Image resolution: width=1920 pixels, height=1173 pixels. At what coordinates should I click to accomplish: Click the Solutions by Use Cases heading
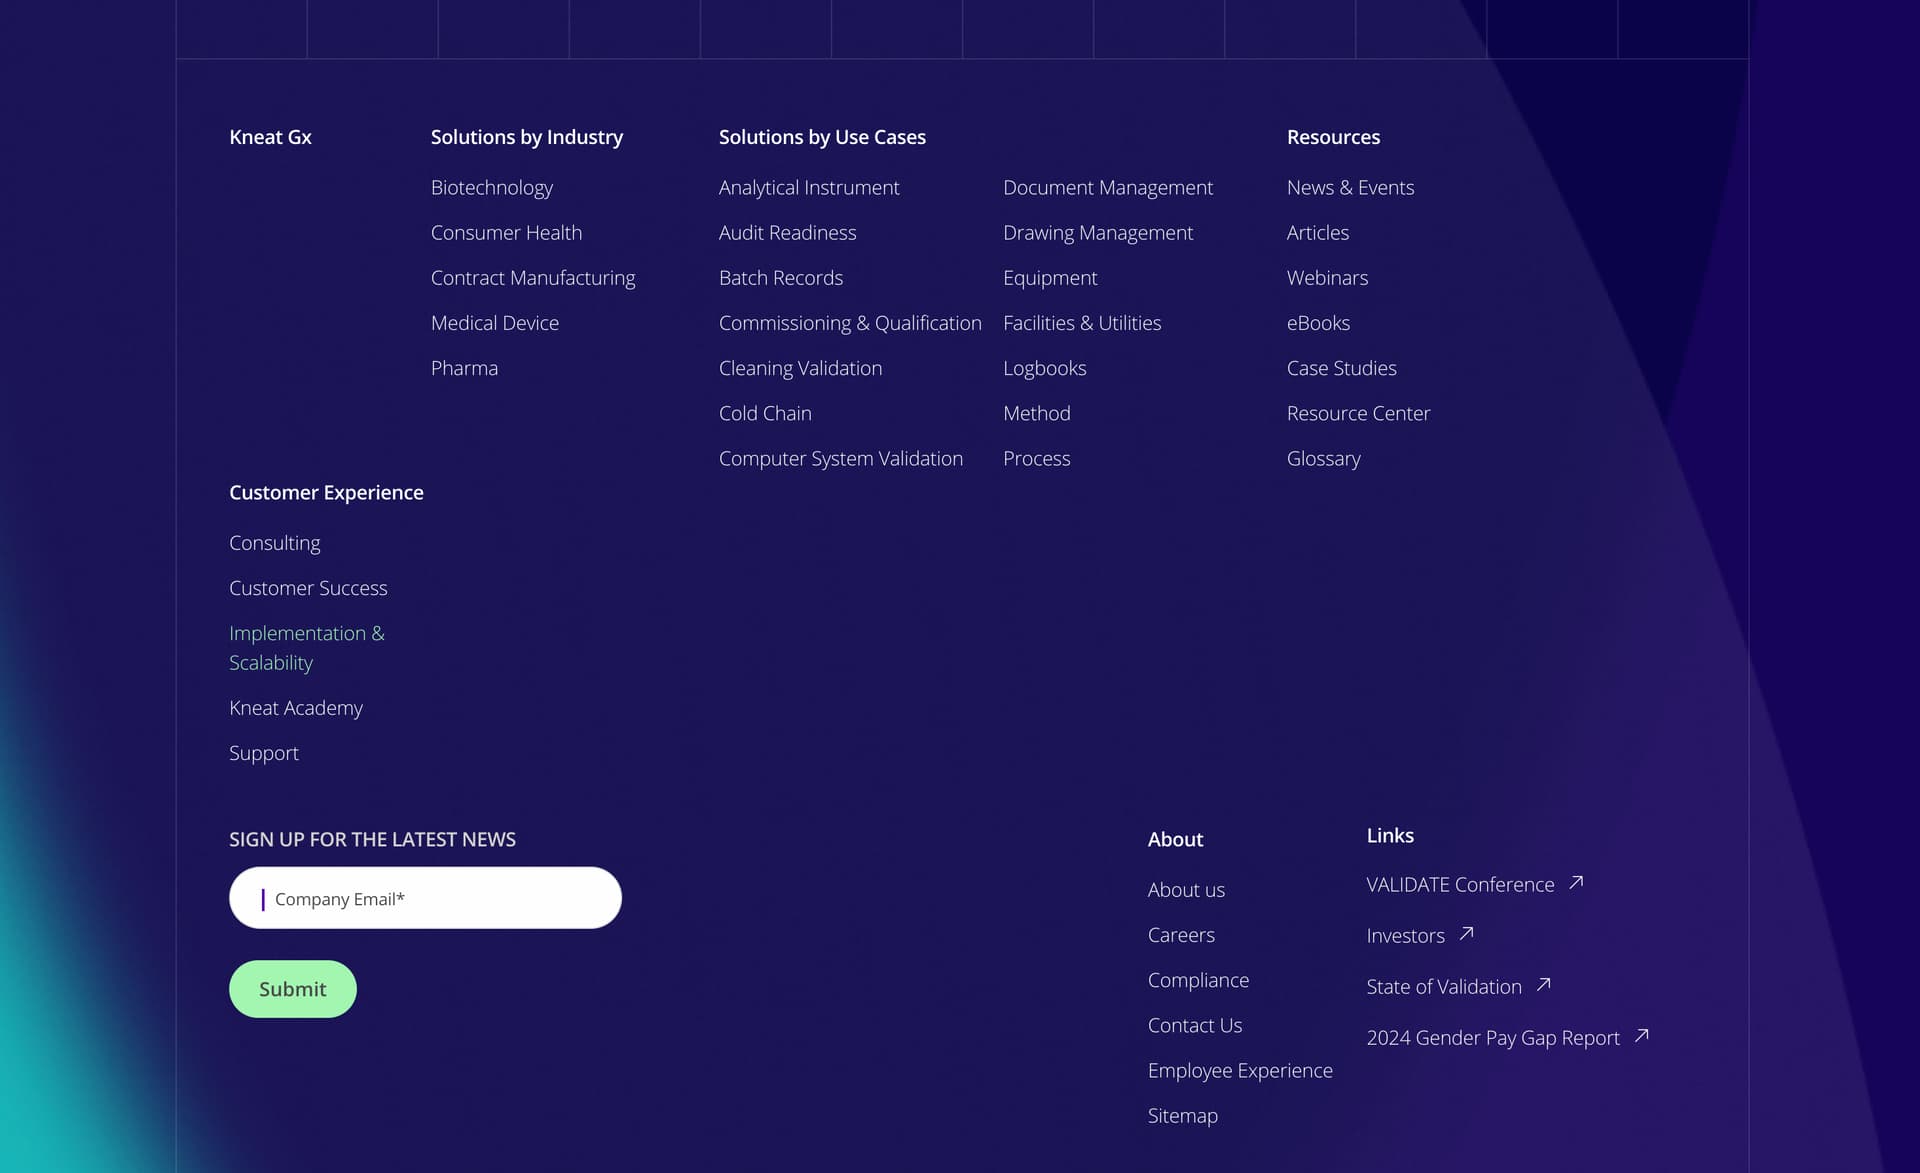tap(822, 137)
